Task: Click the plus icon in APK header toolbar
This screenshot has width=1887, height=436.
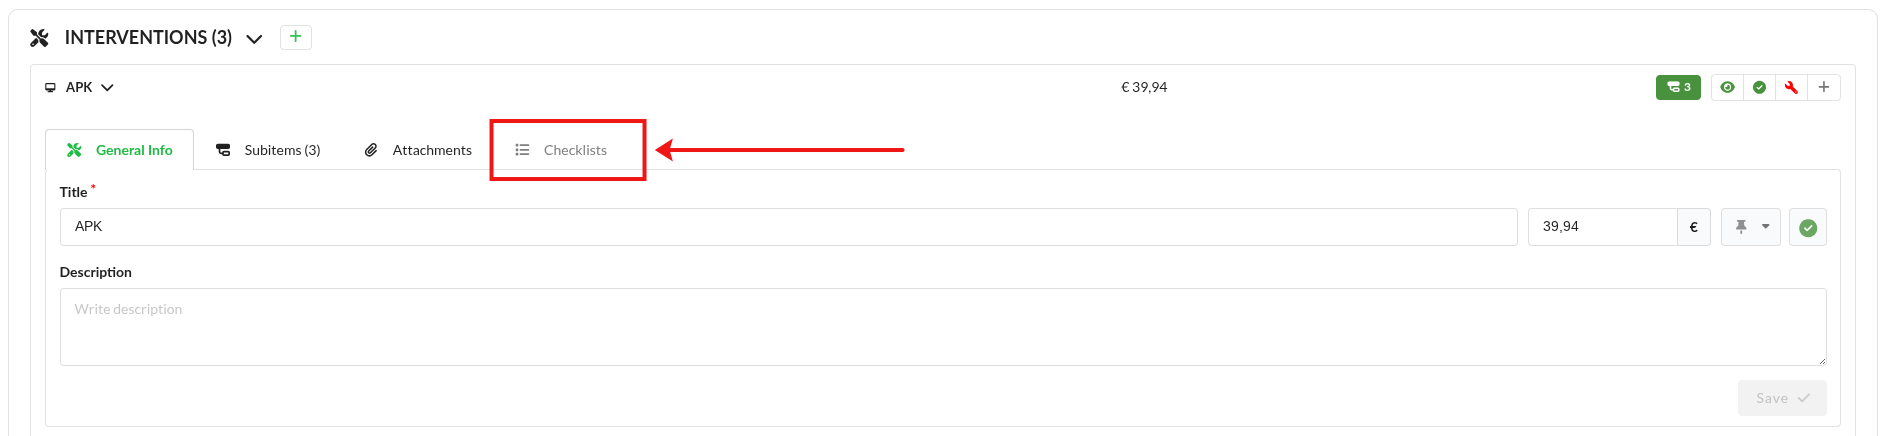Action: pyautogui.click(x=1824, y=87)
